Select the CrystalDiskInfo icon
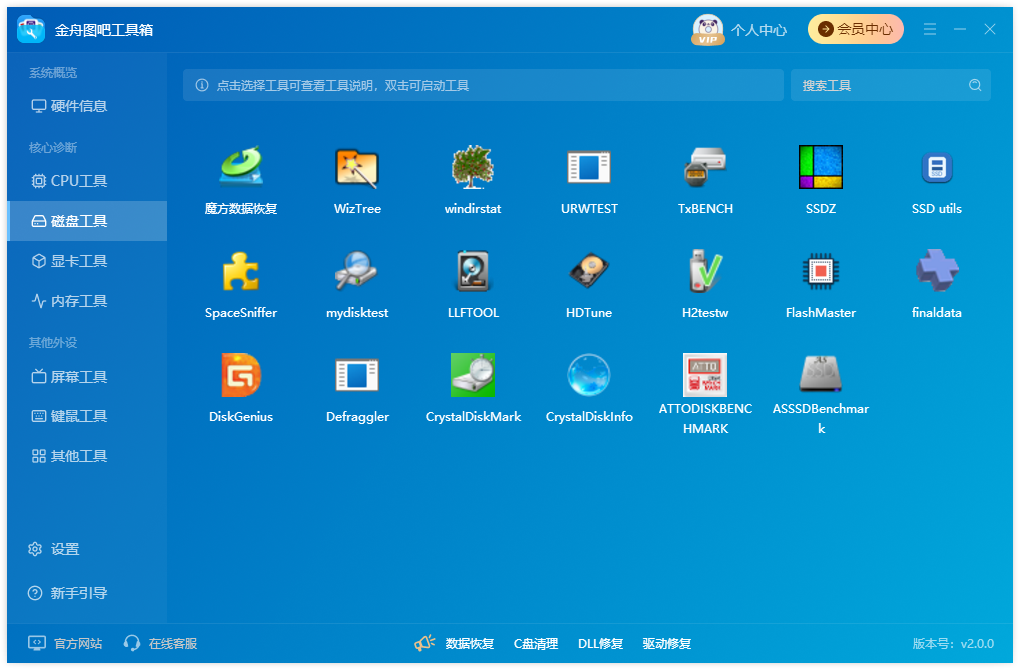This screenshot has width=1020, height=670. coord(589,375)
